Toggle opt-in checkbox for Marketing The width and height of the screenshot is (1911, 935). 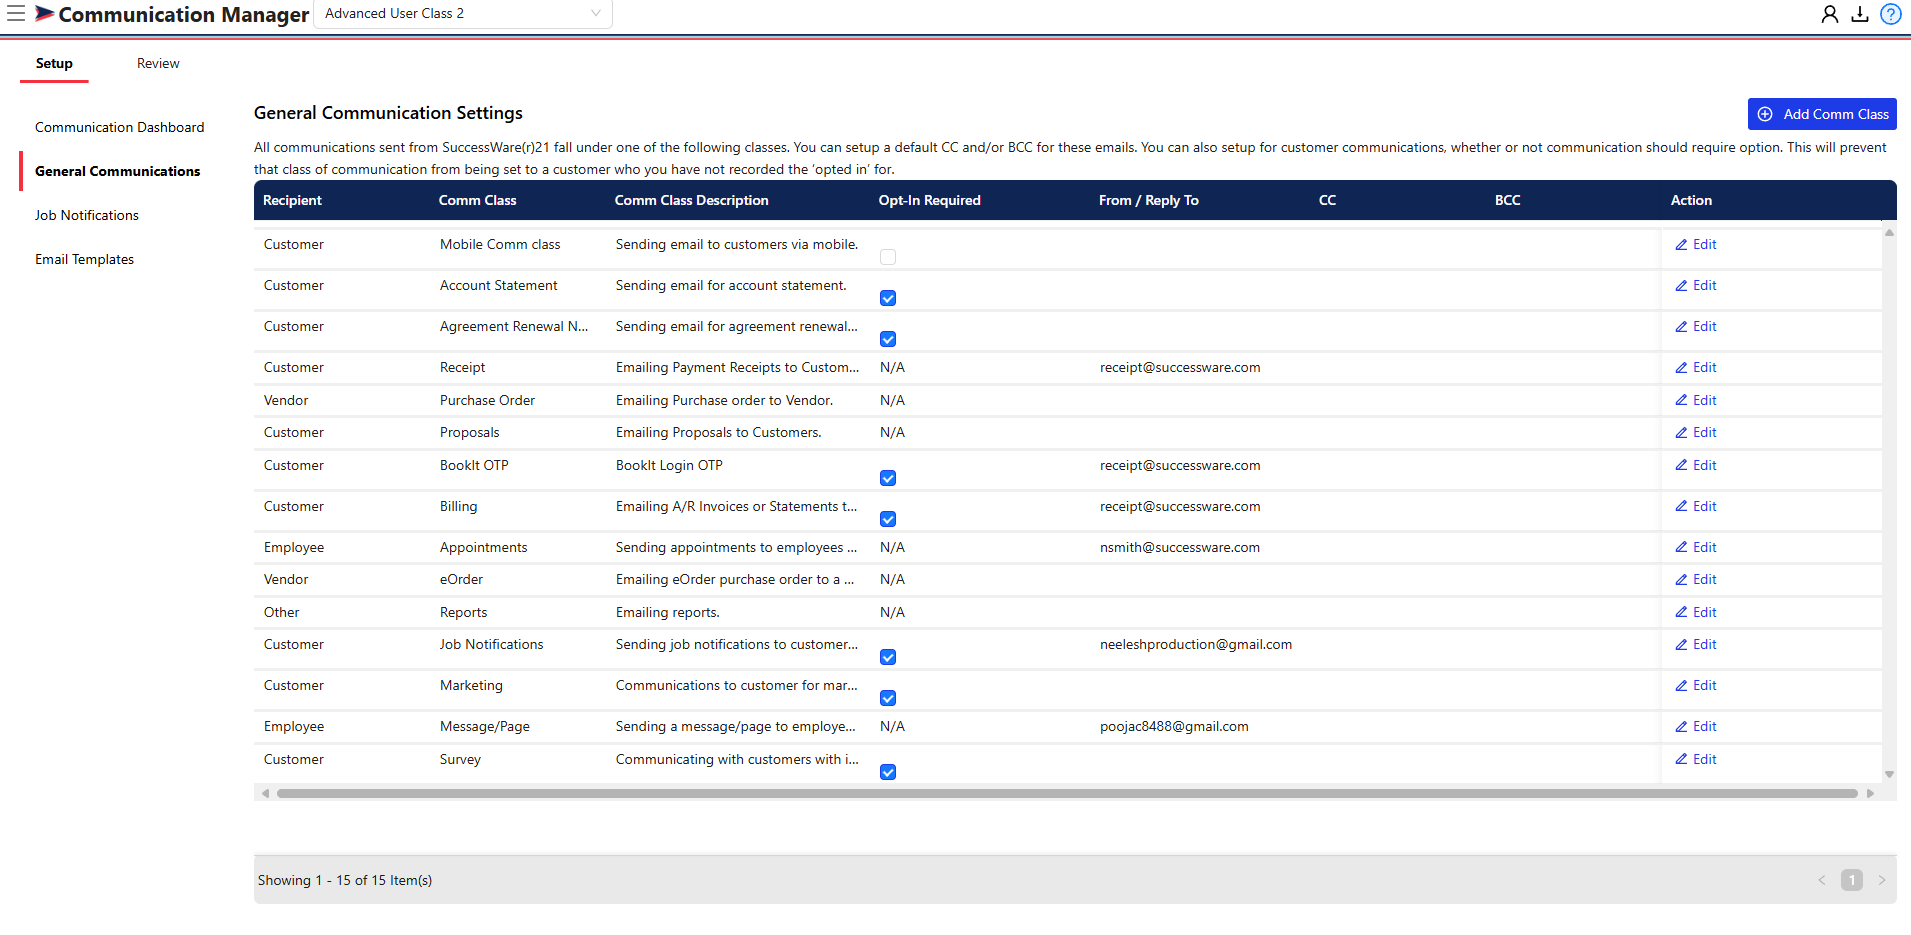click(x=888, y=698)
